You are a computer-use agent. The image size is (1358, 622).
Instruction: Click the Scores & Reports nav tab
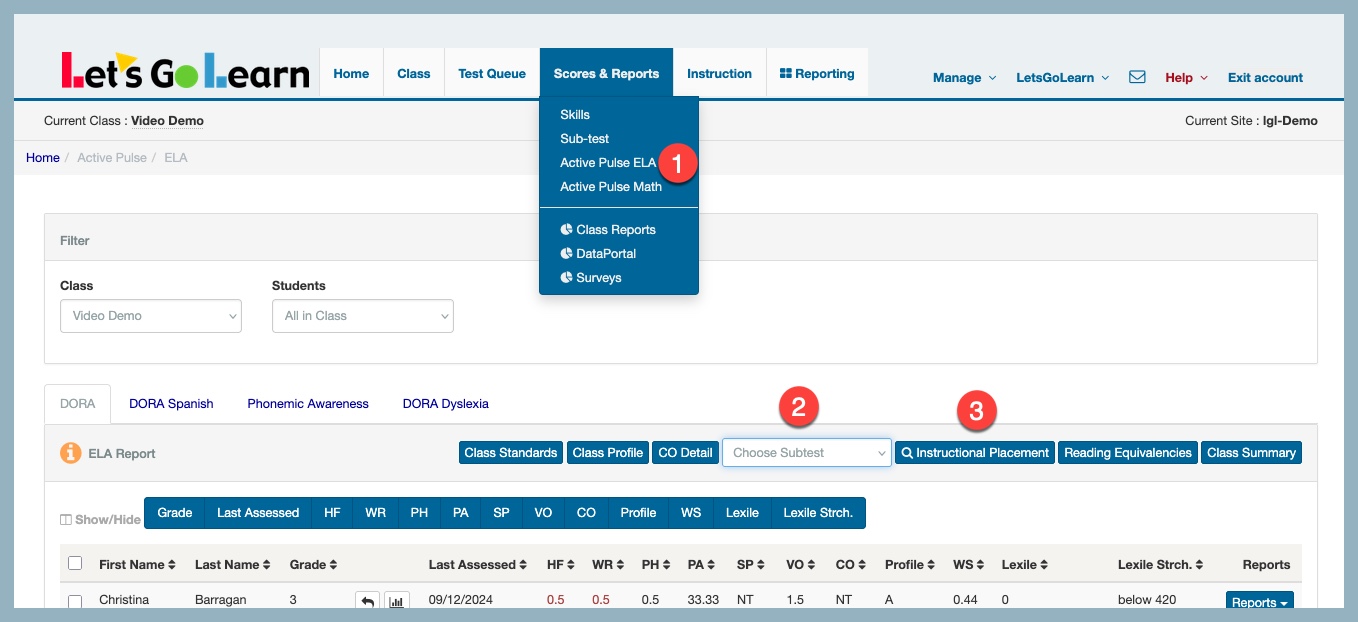(607, 73)
